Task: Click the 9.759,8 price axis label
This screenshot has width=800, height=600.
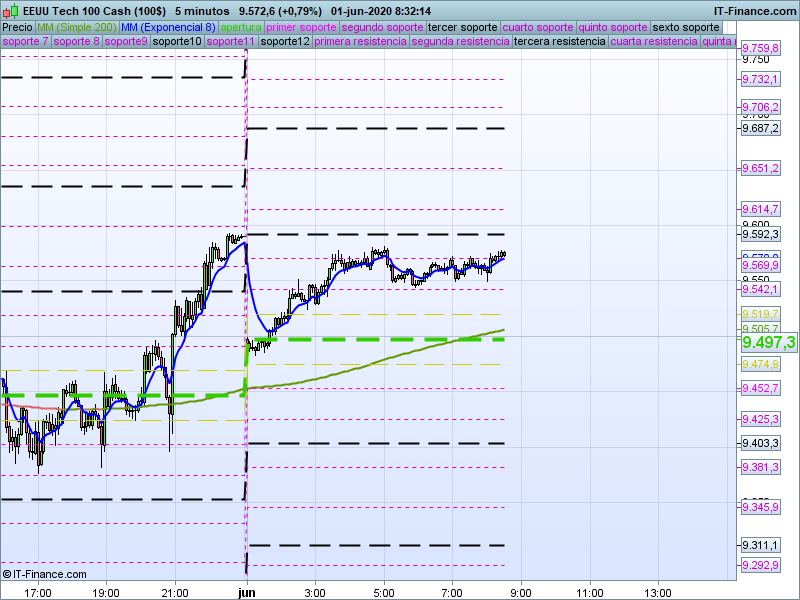Action: pos(760,48)
